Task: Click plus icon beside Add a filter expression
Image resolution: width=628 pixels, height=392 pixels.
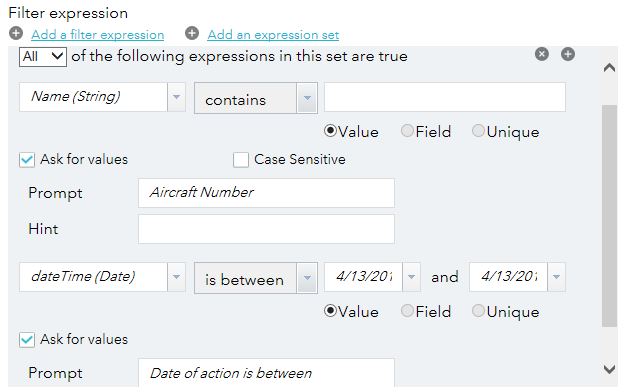Action: coord(16,33)
